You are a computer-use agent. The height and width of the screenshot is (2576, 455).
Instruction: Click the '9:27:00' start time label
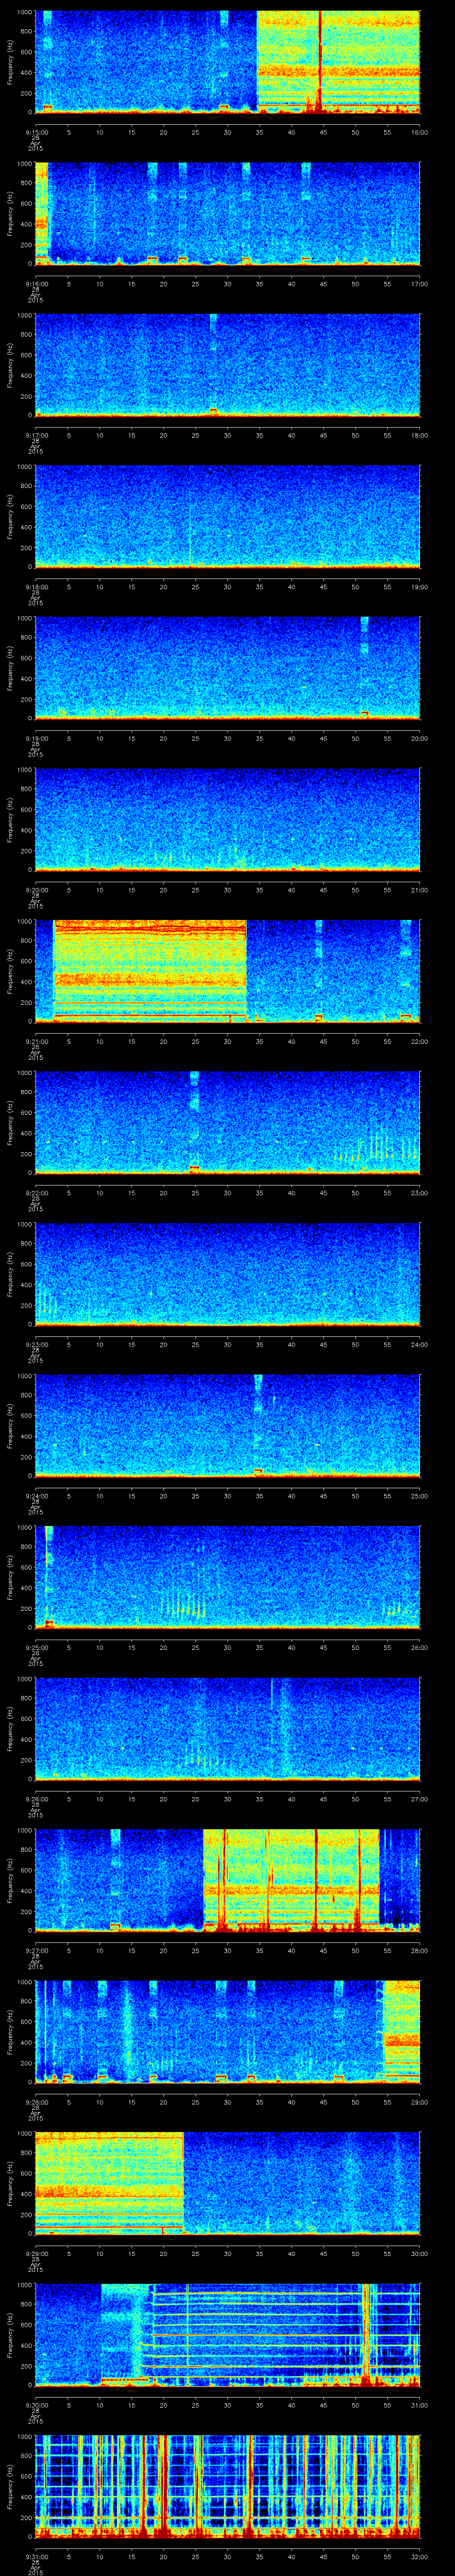pyautogui.click(x=36, y=1950)
